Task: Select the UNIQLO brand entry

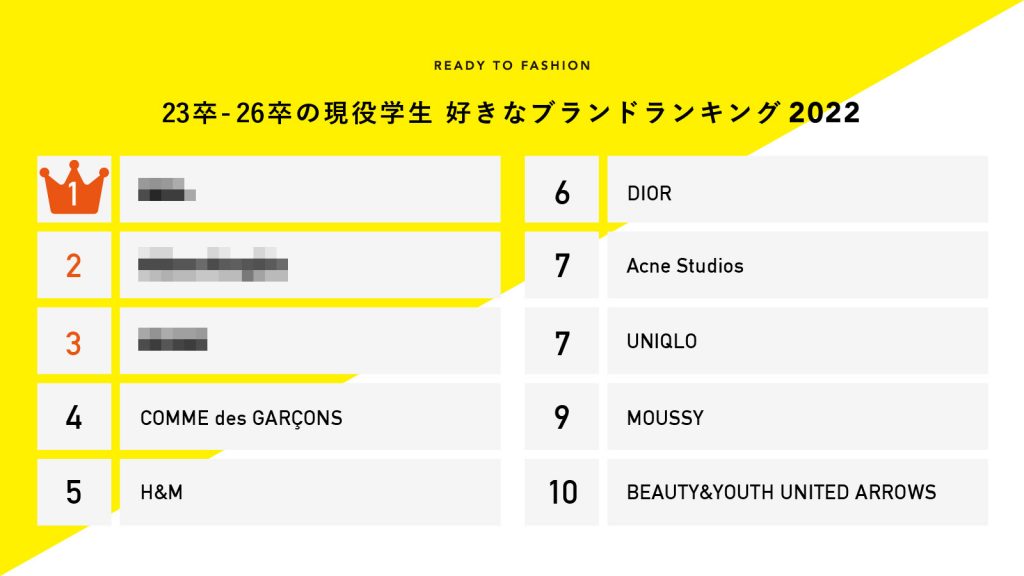Action: tap(662, 342)
